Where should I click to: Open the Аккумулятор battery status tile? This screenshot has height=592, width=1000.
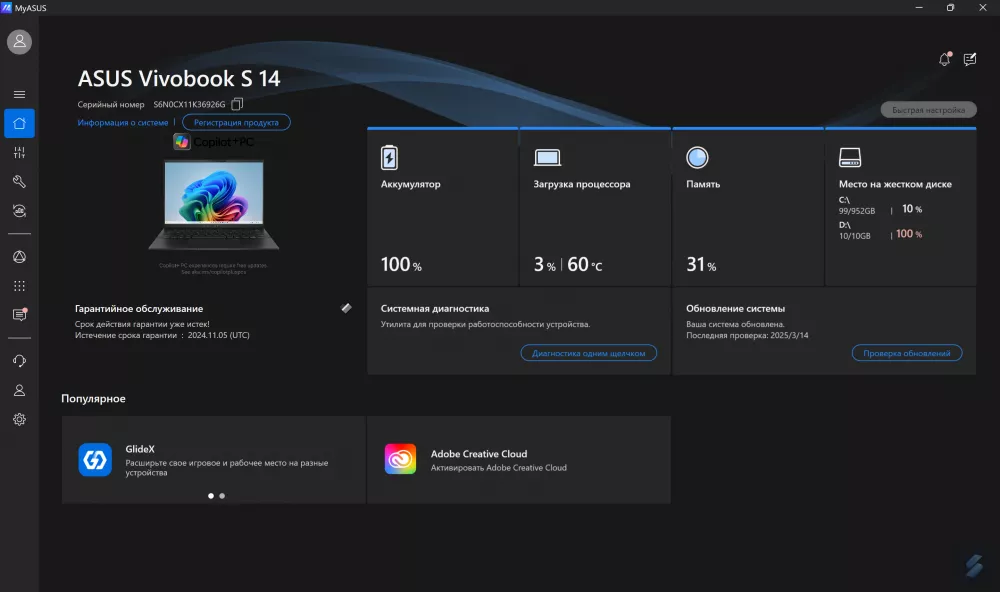point(443,207)
